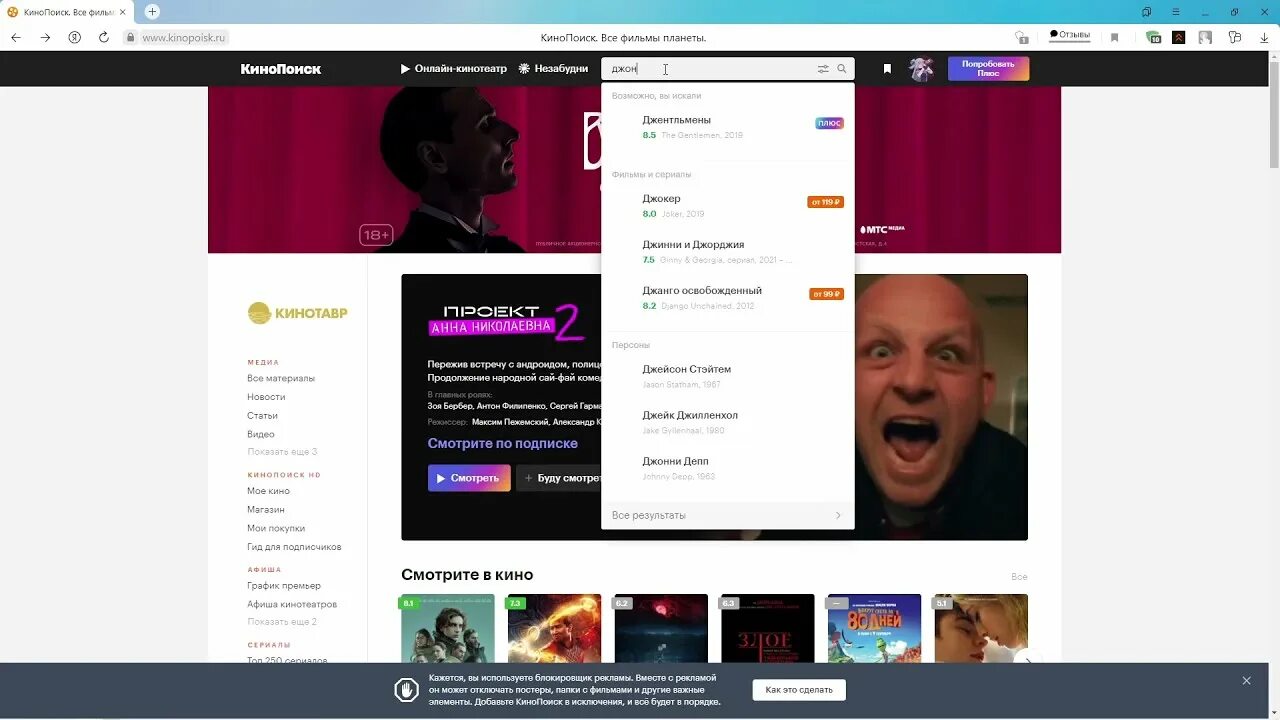Click the 'Как это сделать' button
Screen dimensions: 1280x720
tap(799, 690)
